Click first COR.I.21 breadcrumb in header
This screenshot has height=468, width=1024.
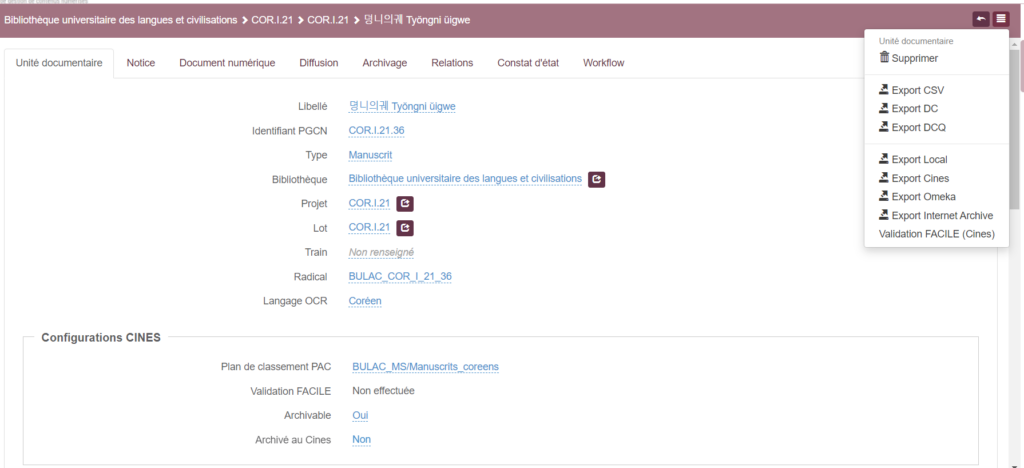click(272, 20)
